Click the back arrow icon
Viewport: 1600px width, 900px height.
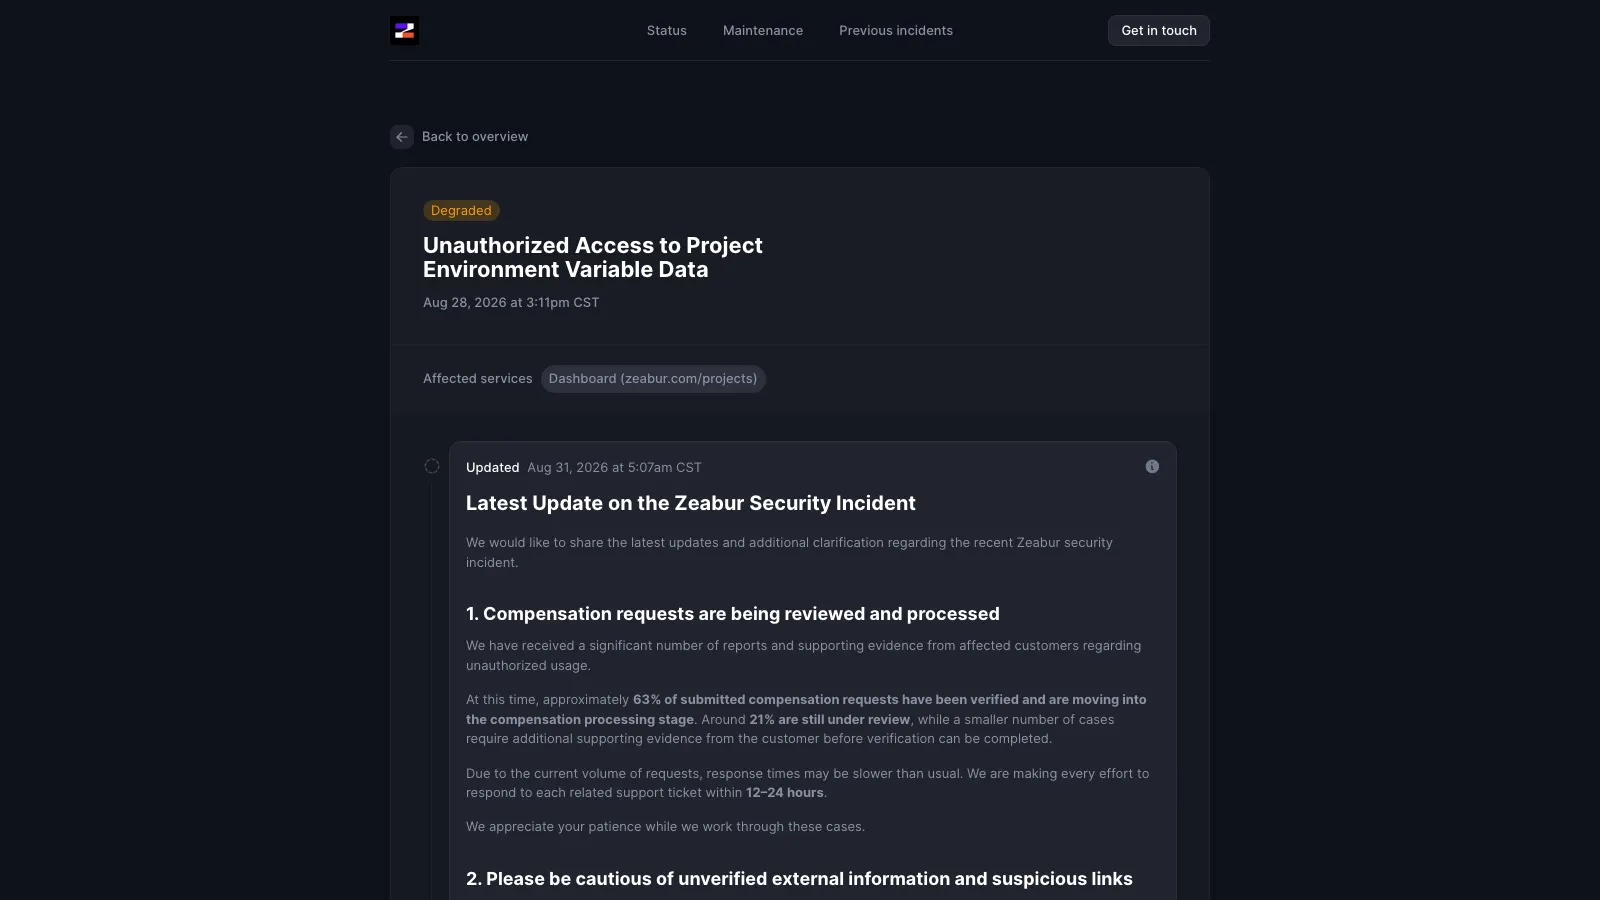pos(402,137)
